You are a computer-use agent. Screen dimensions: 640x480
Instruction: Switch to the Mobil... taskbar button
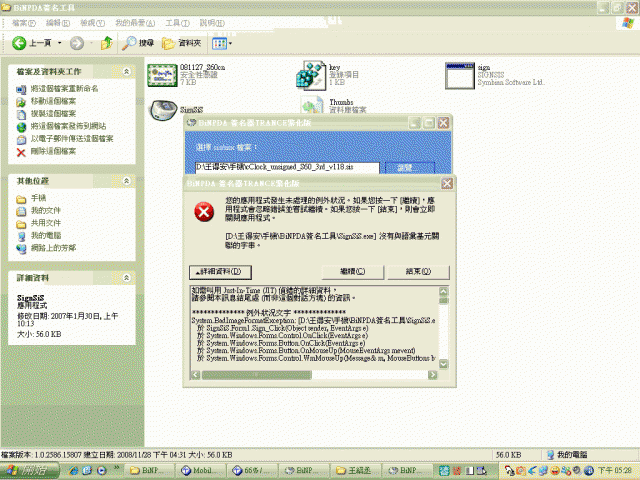pyautogui.click(x=202, y=471)
